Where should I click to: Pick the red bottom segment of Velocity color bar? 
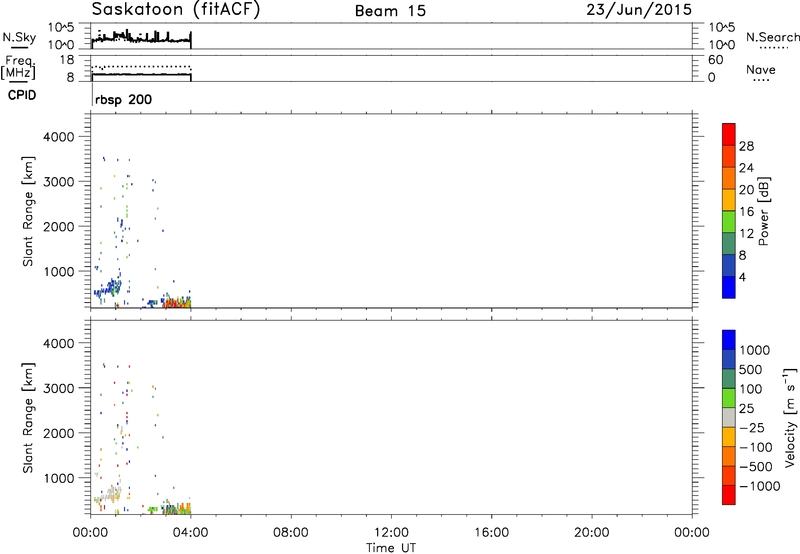pyautogui.click(x=729, y=495)
